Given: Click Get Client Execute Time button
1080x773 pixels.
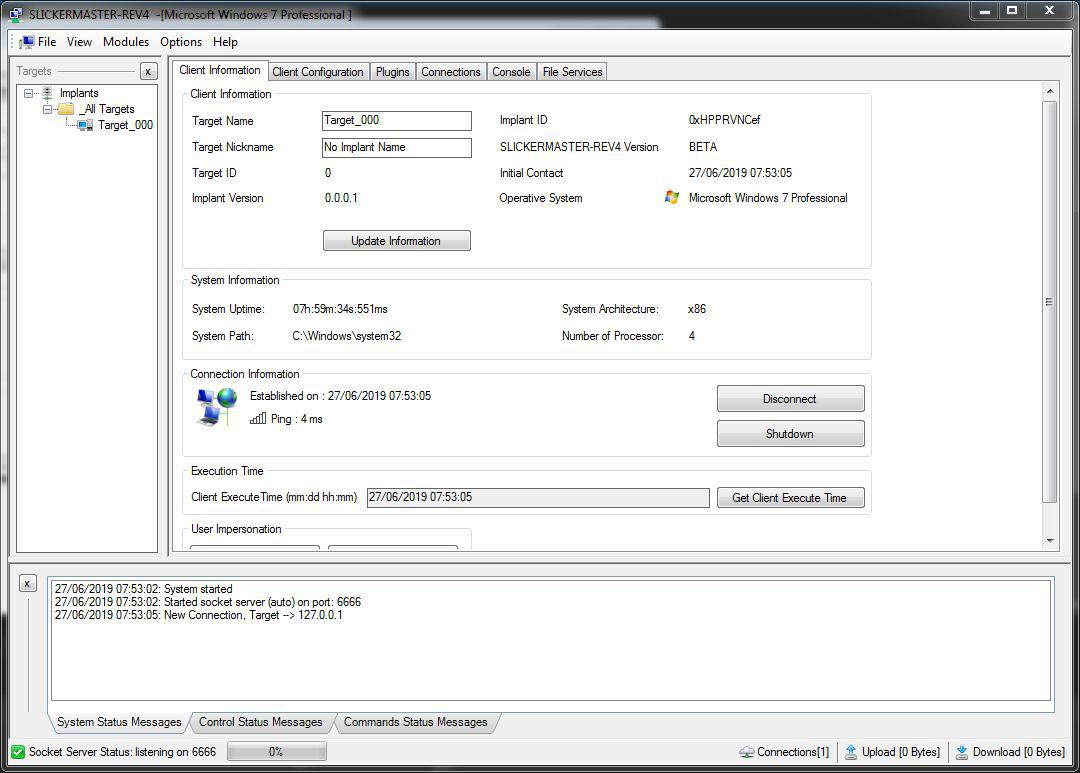Looking at the screenshot, I should tap(791, 497).
